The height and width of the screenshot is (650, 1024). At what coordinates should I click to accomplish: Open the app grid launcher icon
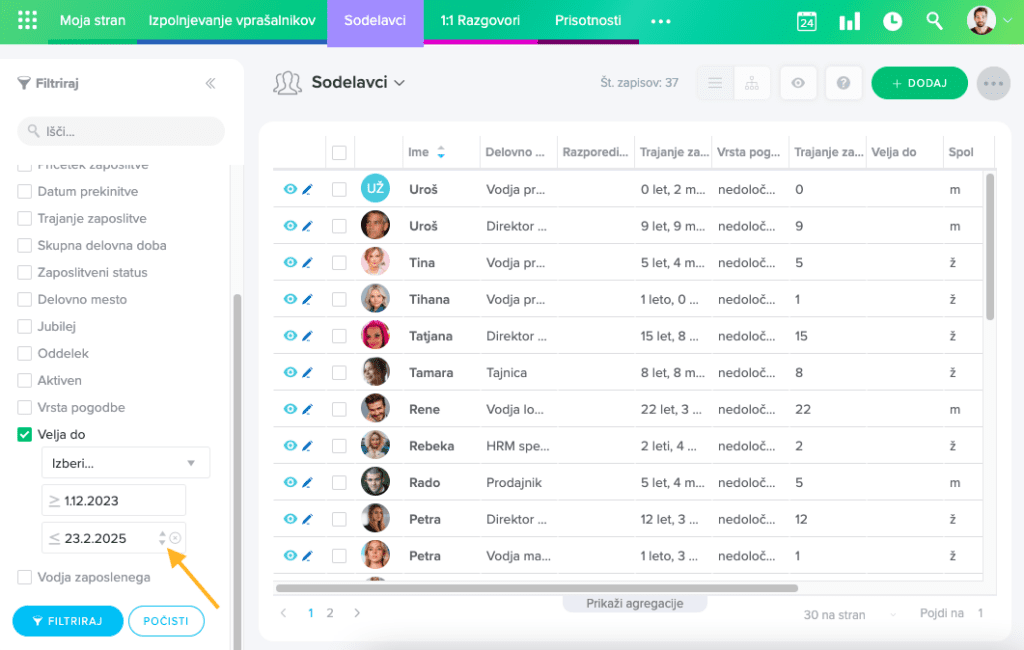27,21
